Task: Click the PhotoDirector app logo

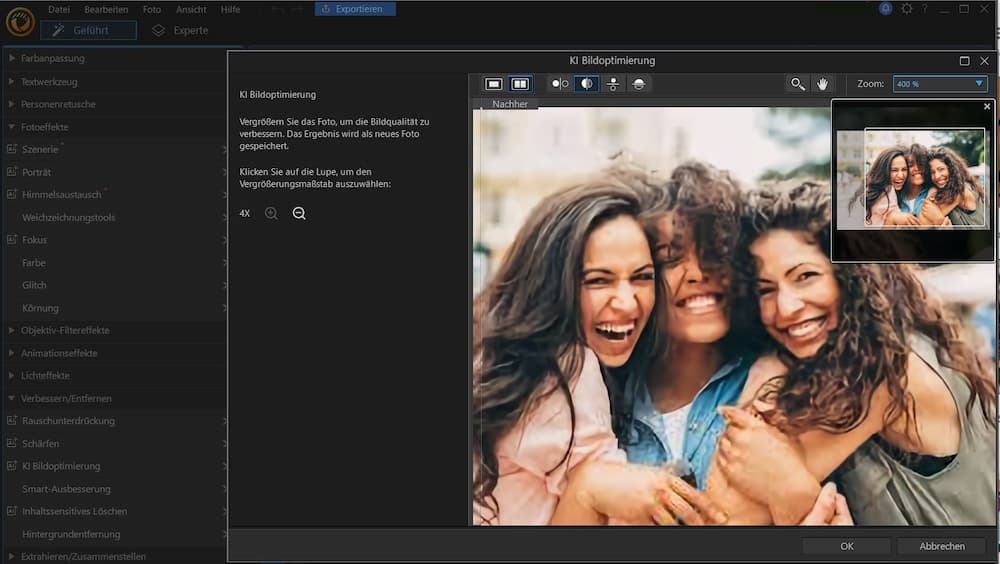Action: pos(19,22)
